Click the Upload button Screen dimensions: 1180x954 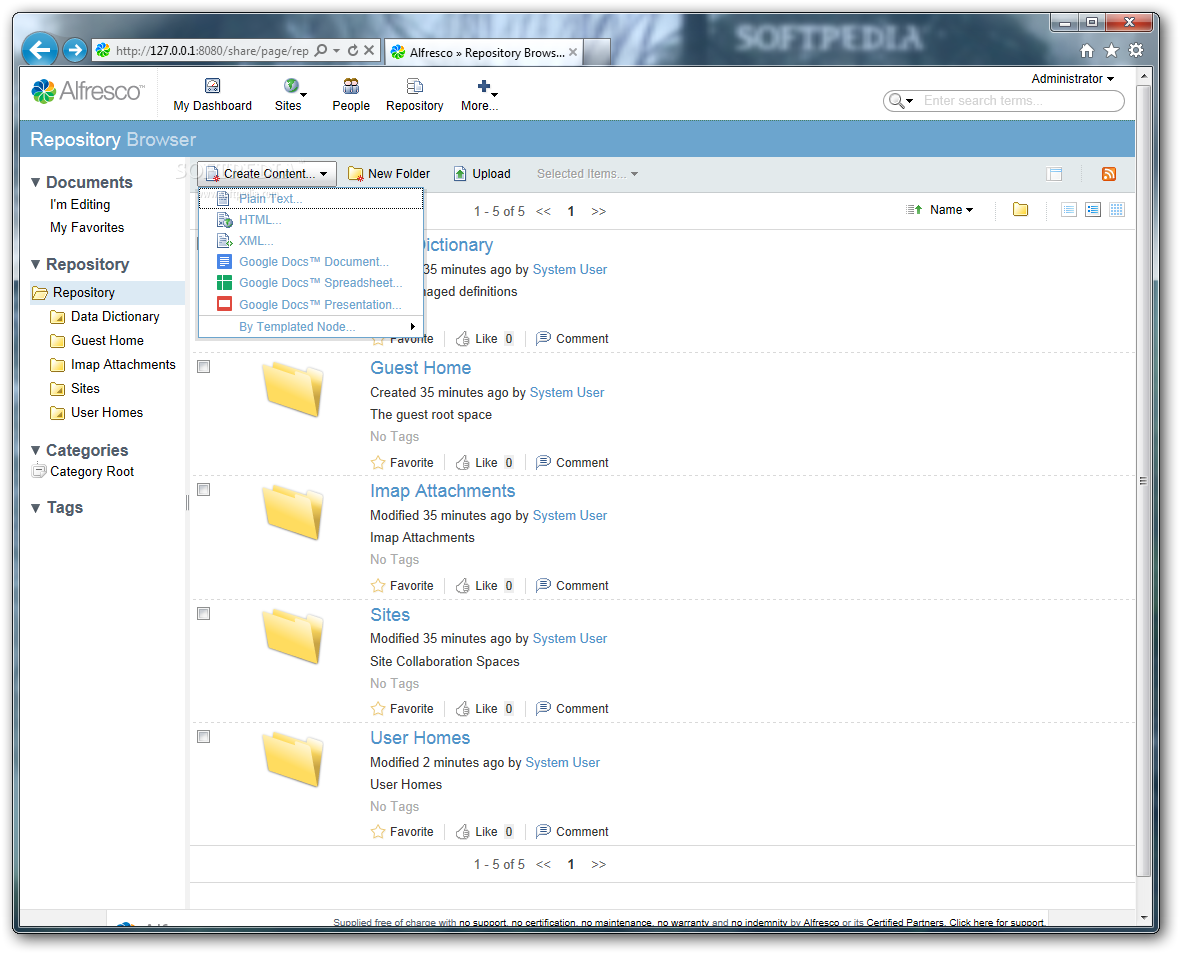(x=482, y=174)
